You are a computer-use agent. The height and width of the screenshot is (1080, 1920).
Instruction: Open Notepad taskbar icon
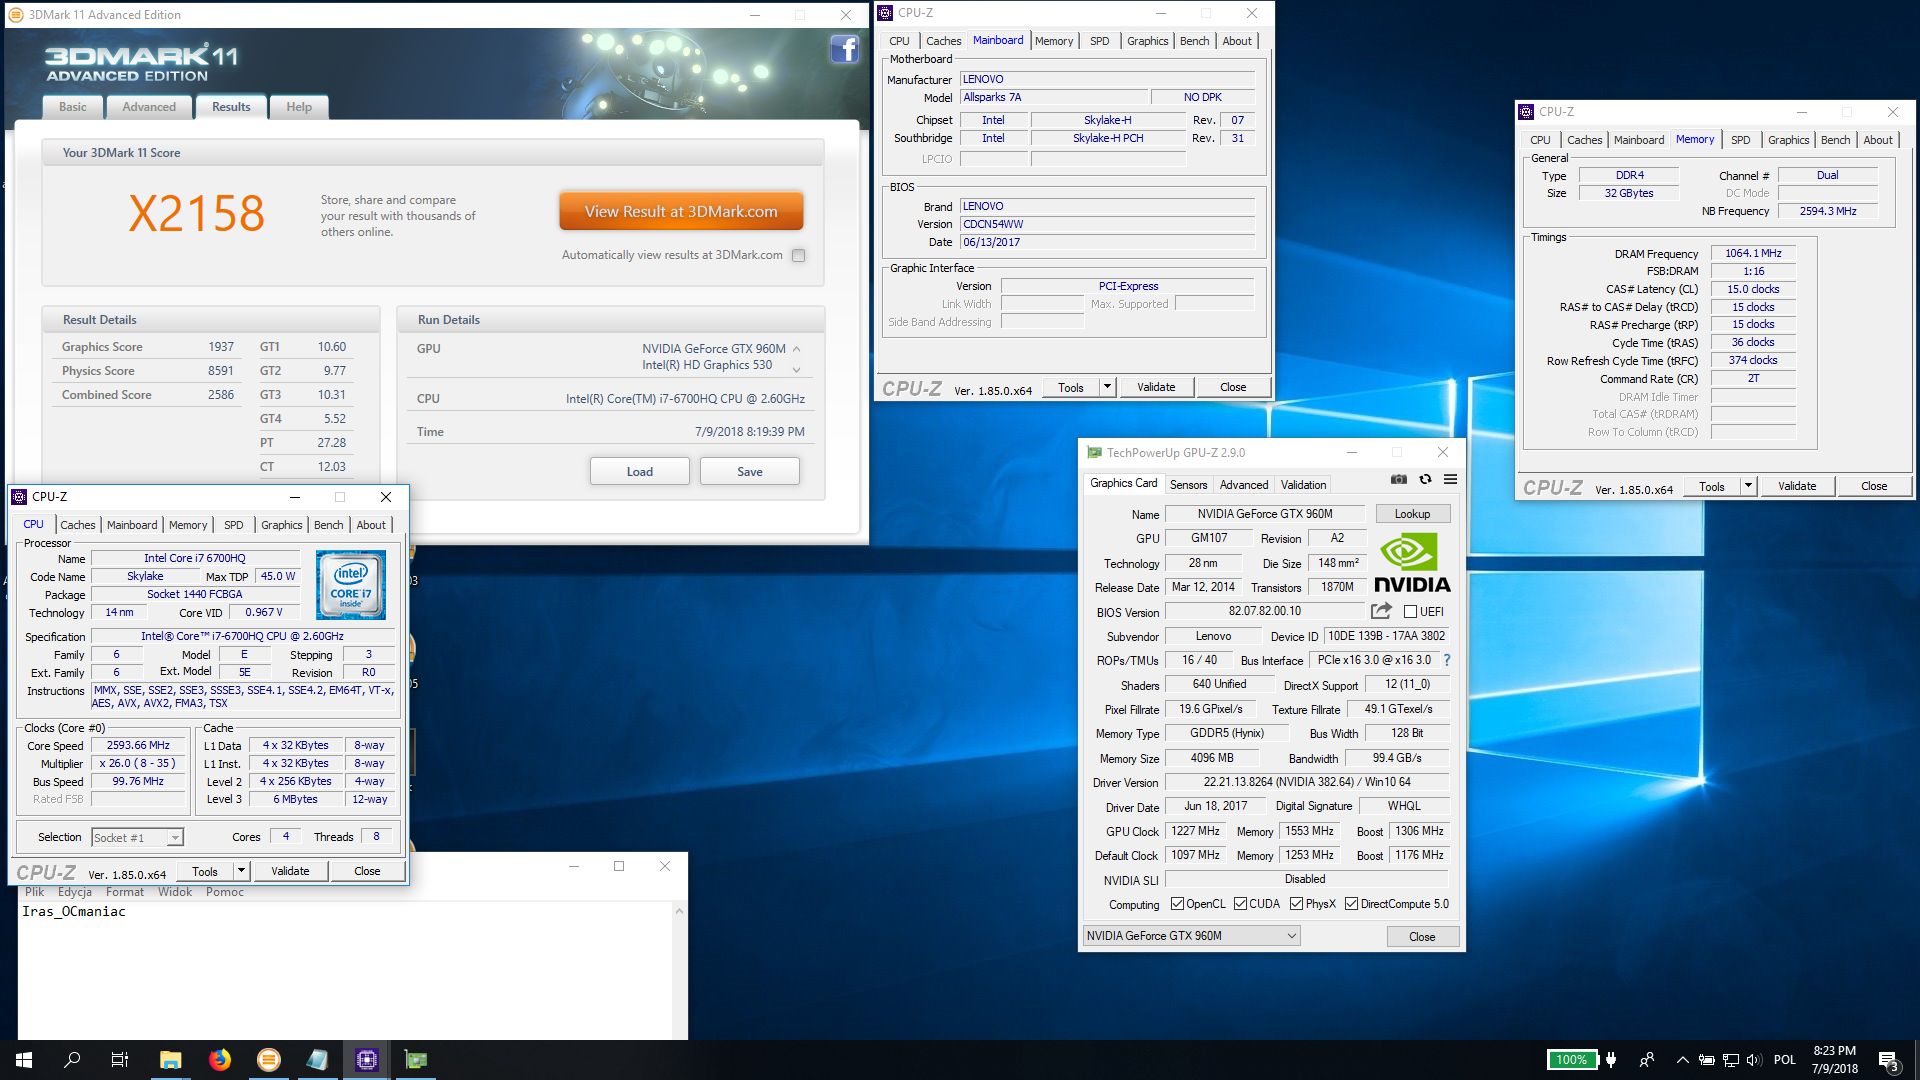click(318, 1060)
